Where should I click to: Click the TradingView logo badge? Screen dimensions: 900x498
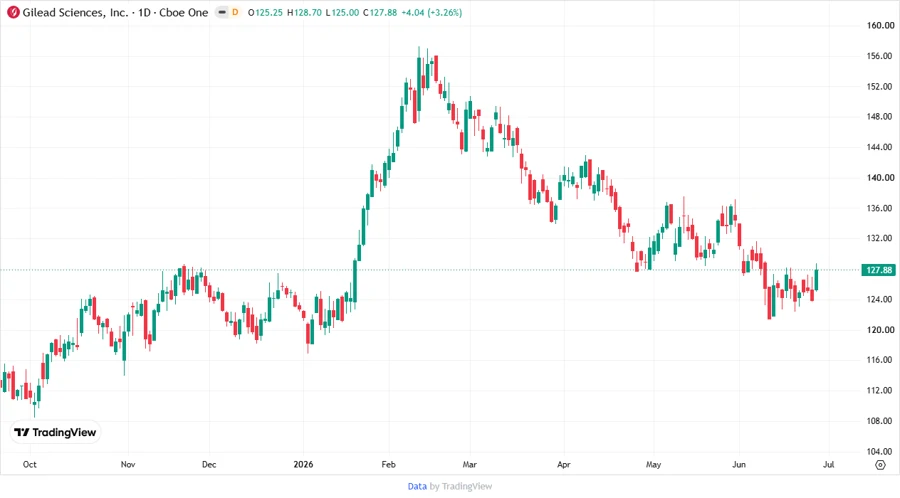55,433
